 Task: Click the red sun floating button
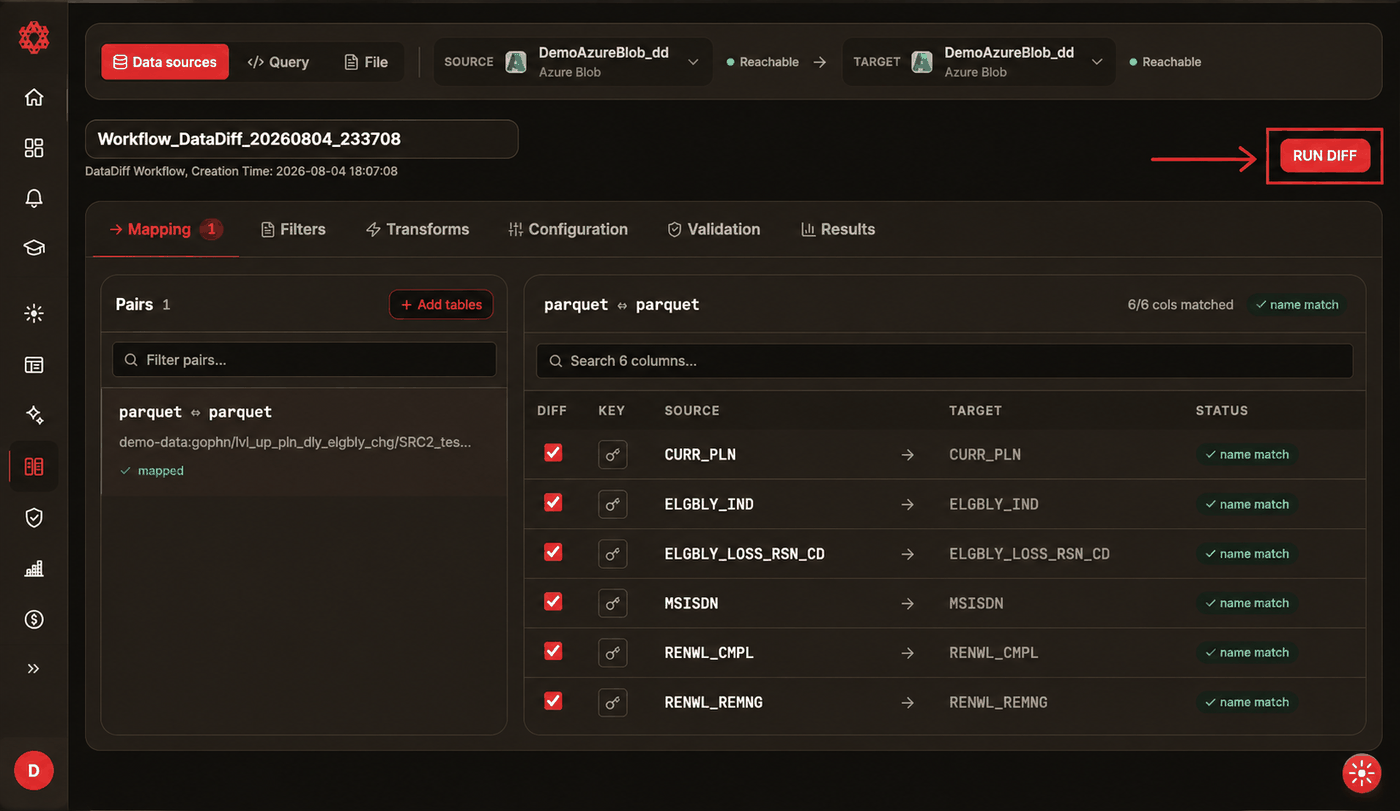(x=1360, y=773)
